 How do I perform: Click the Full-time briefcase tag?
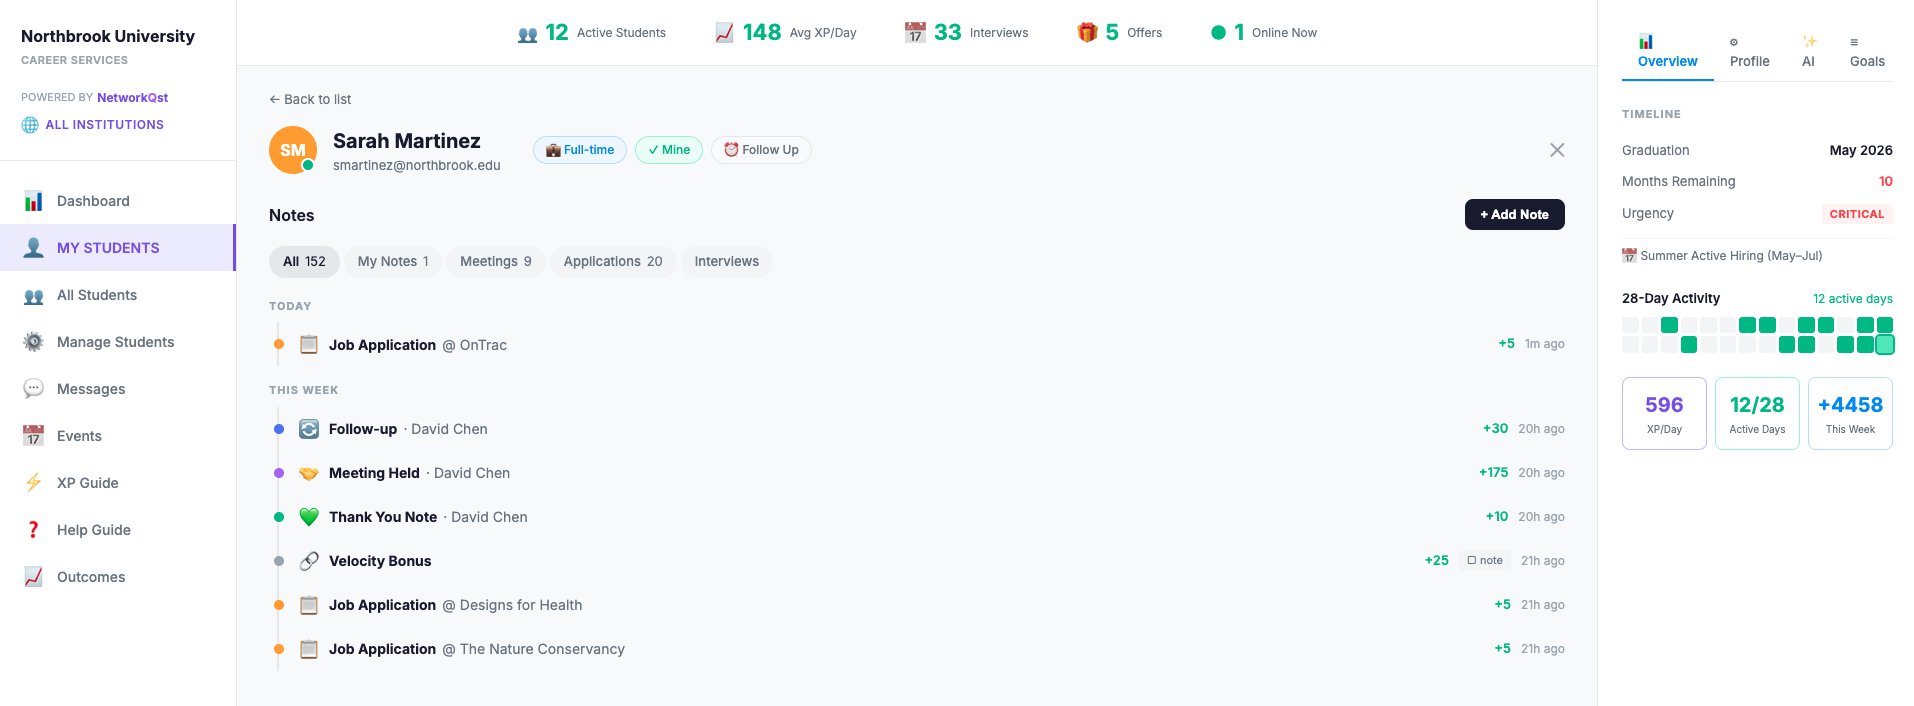580,150
